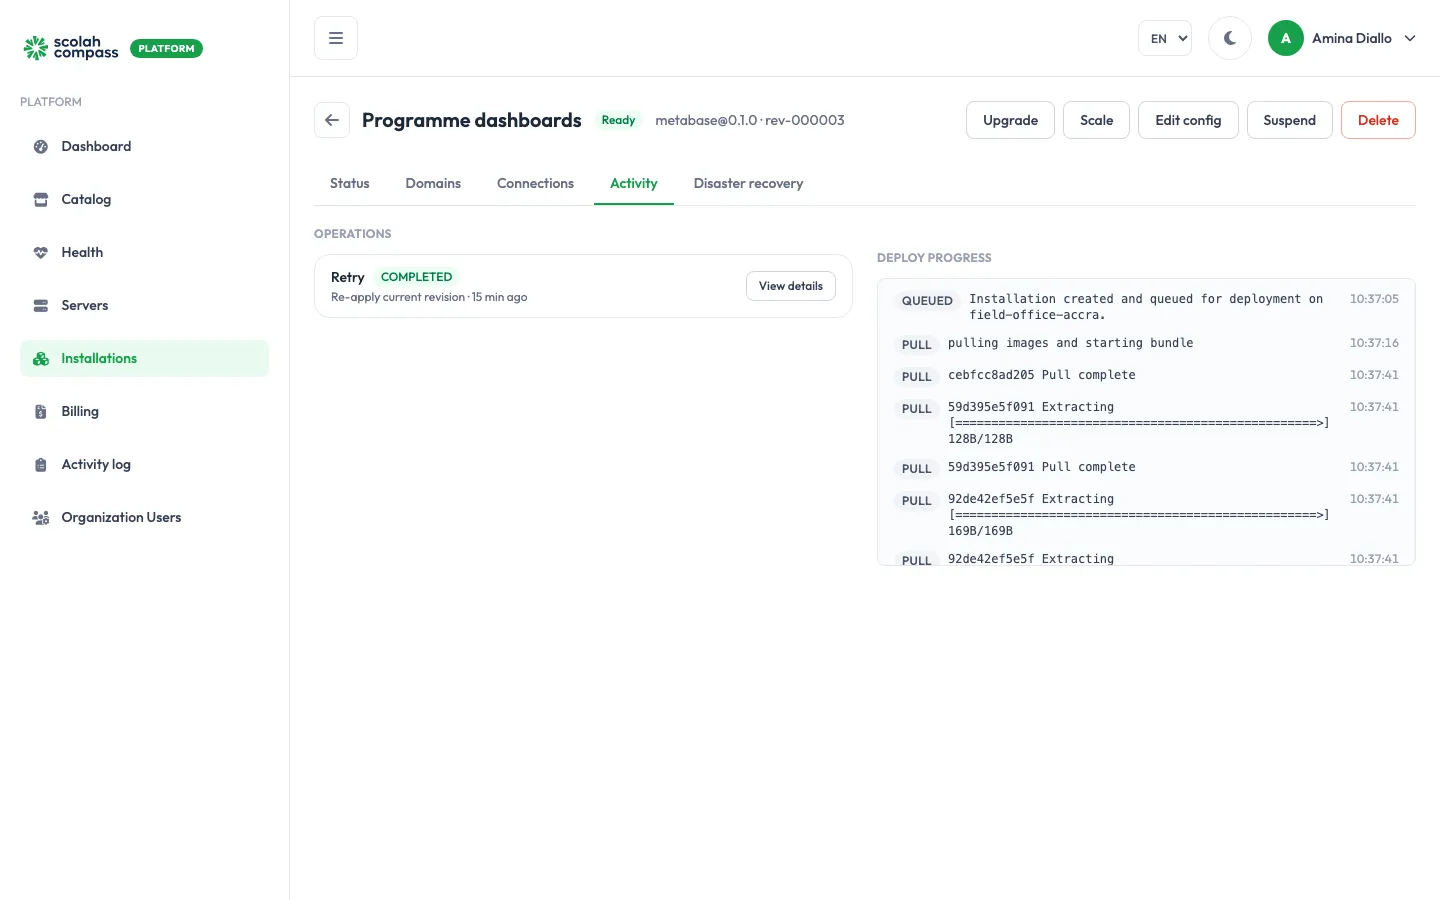The image size is (1440, 900).
Task: Click the green user avatar A
Action: tap(1286, 38)
